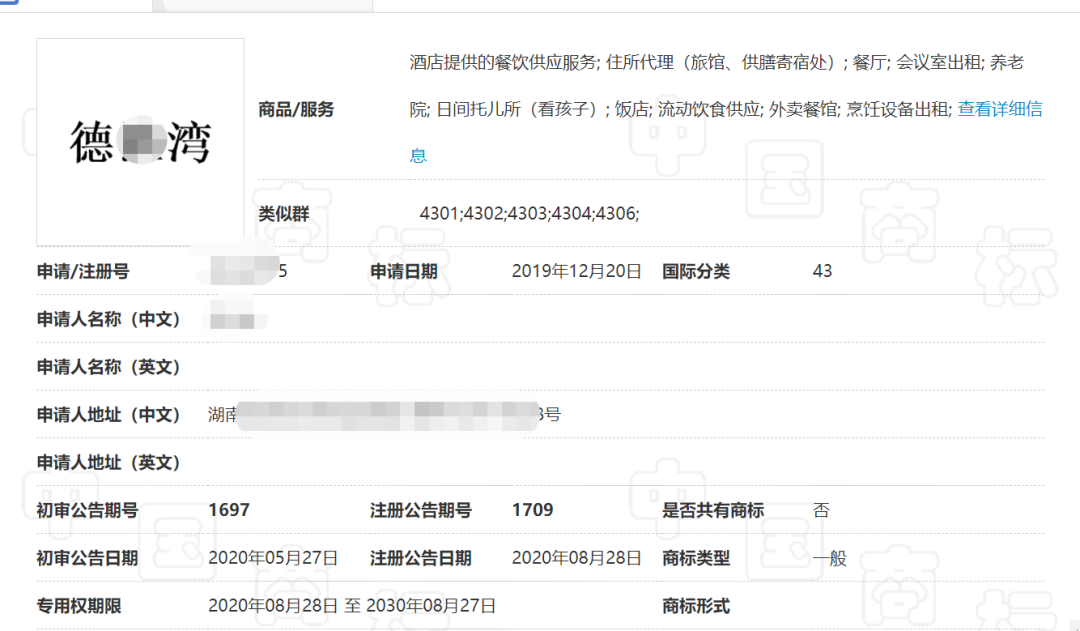Select the shared trademark value 否
The height and width of the screenshot is (631, 1080).
821,510
